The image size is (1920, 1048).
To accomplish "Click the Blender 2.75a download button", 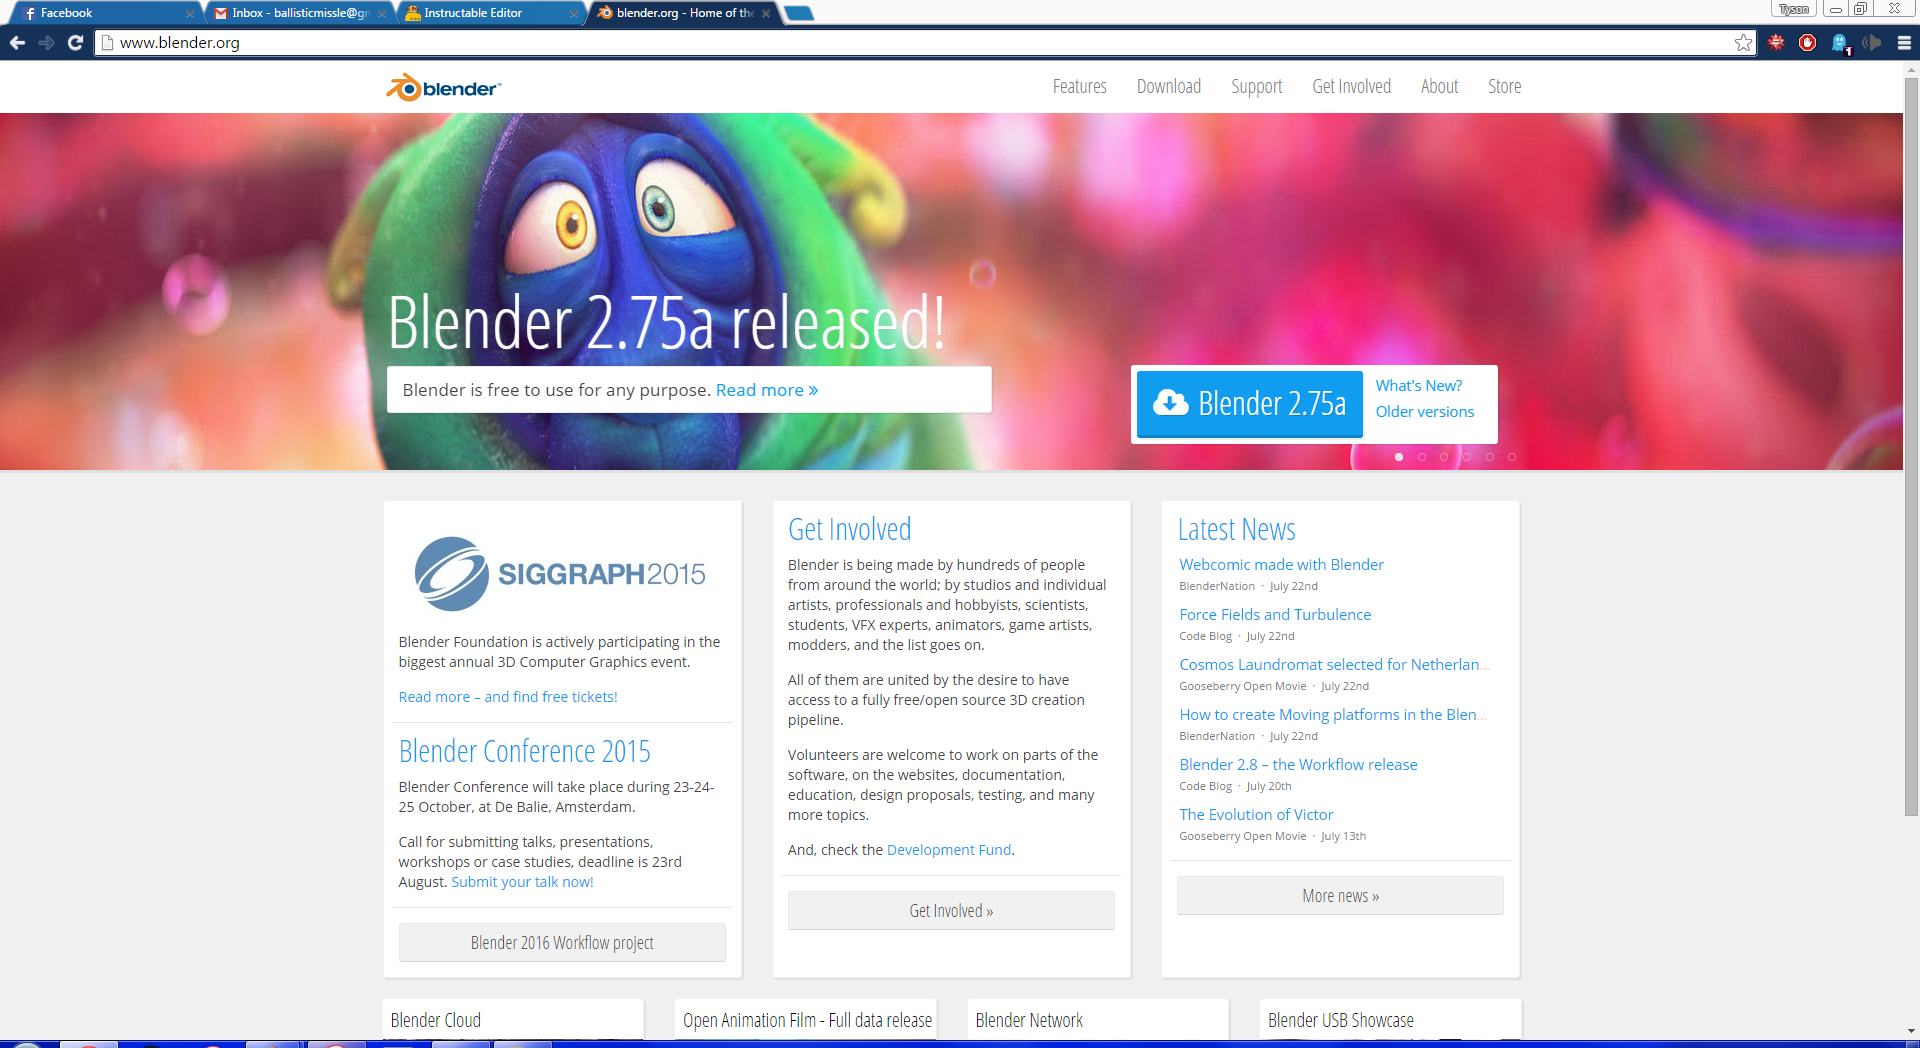I will (x=1249, y=404).
